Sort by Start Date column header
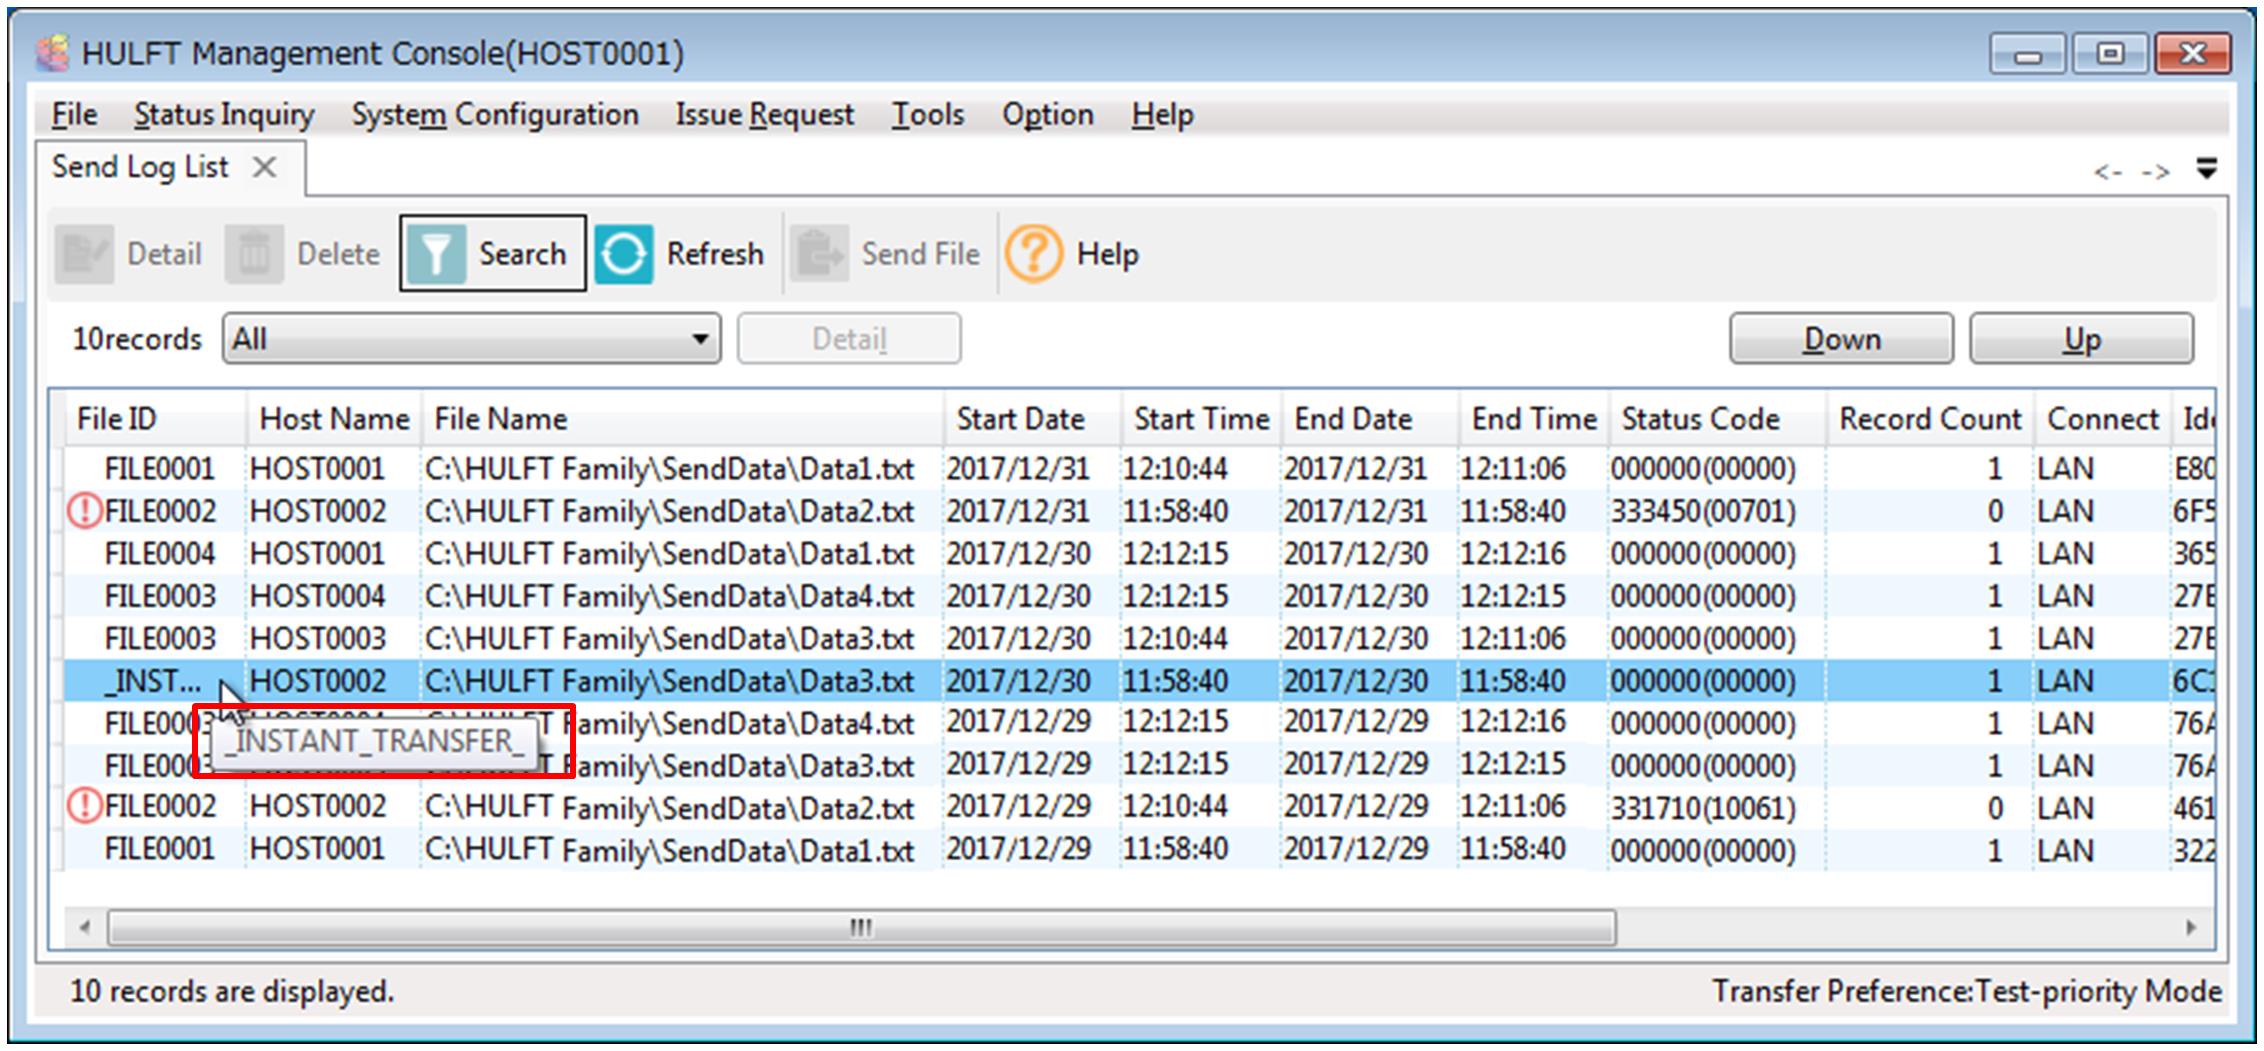 click(1032, 419)
